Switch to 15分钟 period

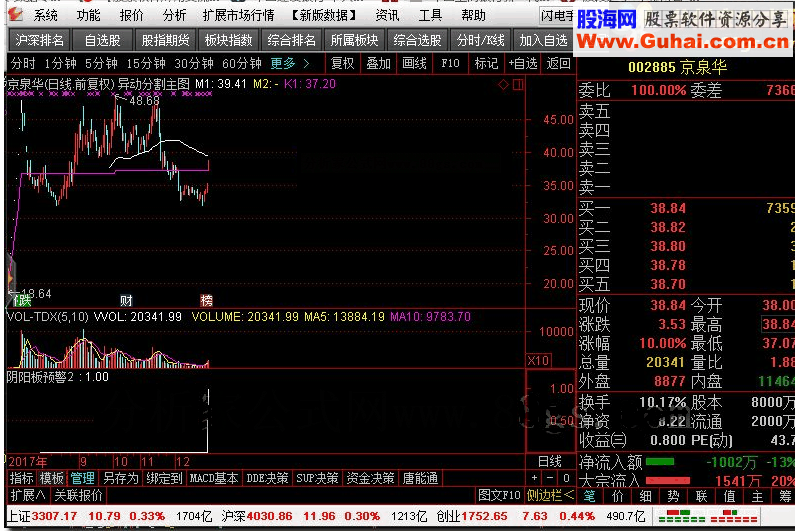[146, 63]
